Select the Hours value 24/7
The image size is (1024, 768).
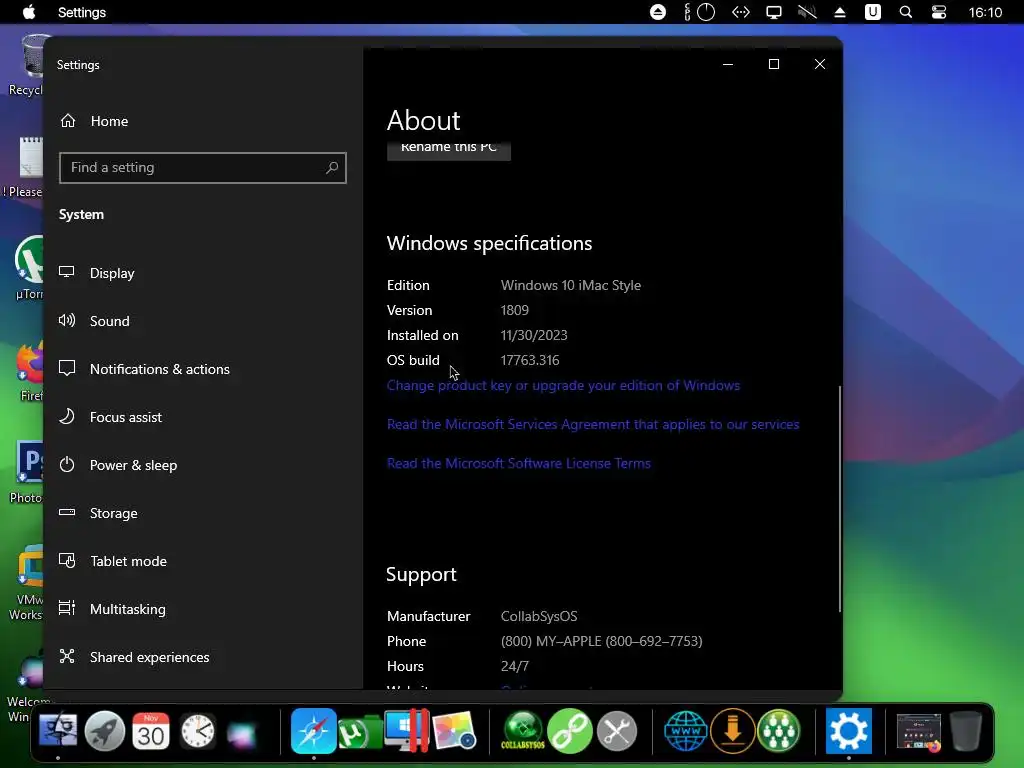pyautogui.click(x=515, y=666)
